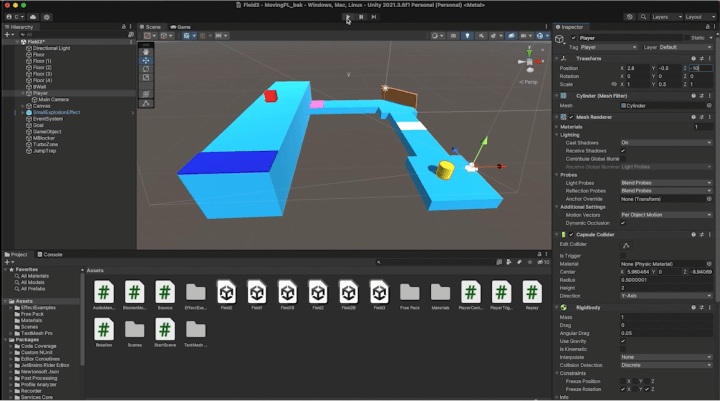The image size is (720, 401).
Task: Enable the Is Trigger checkbox
Action: pyautogui.click(x=623, y=254)
